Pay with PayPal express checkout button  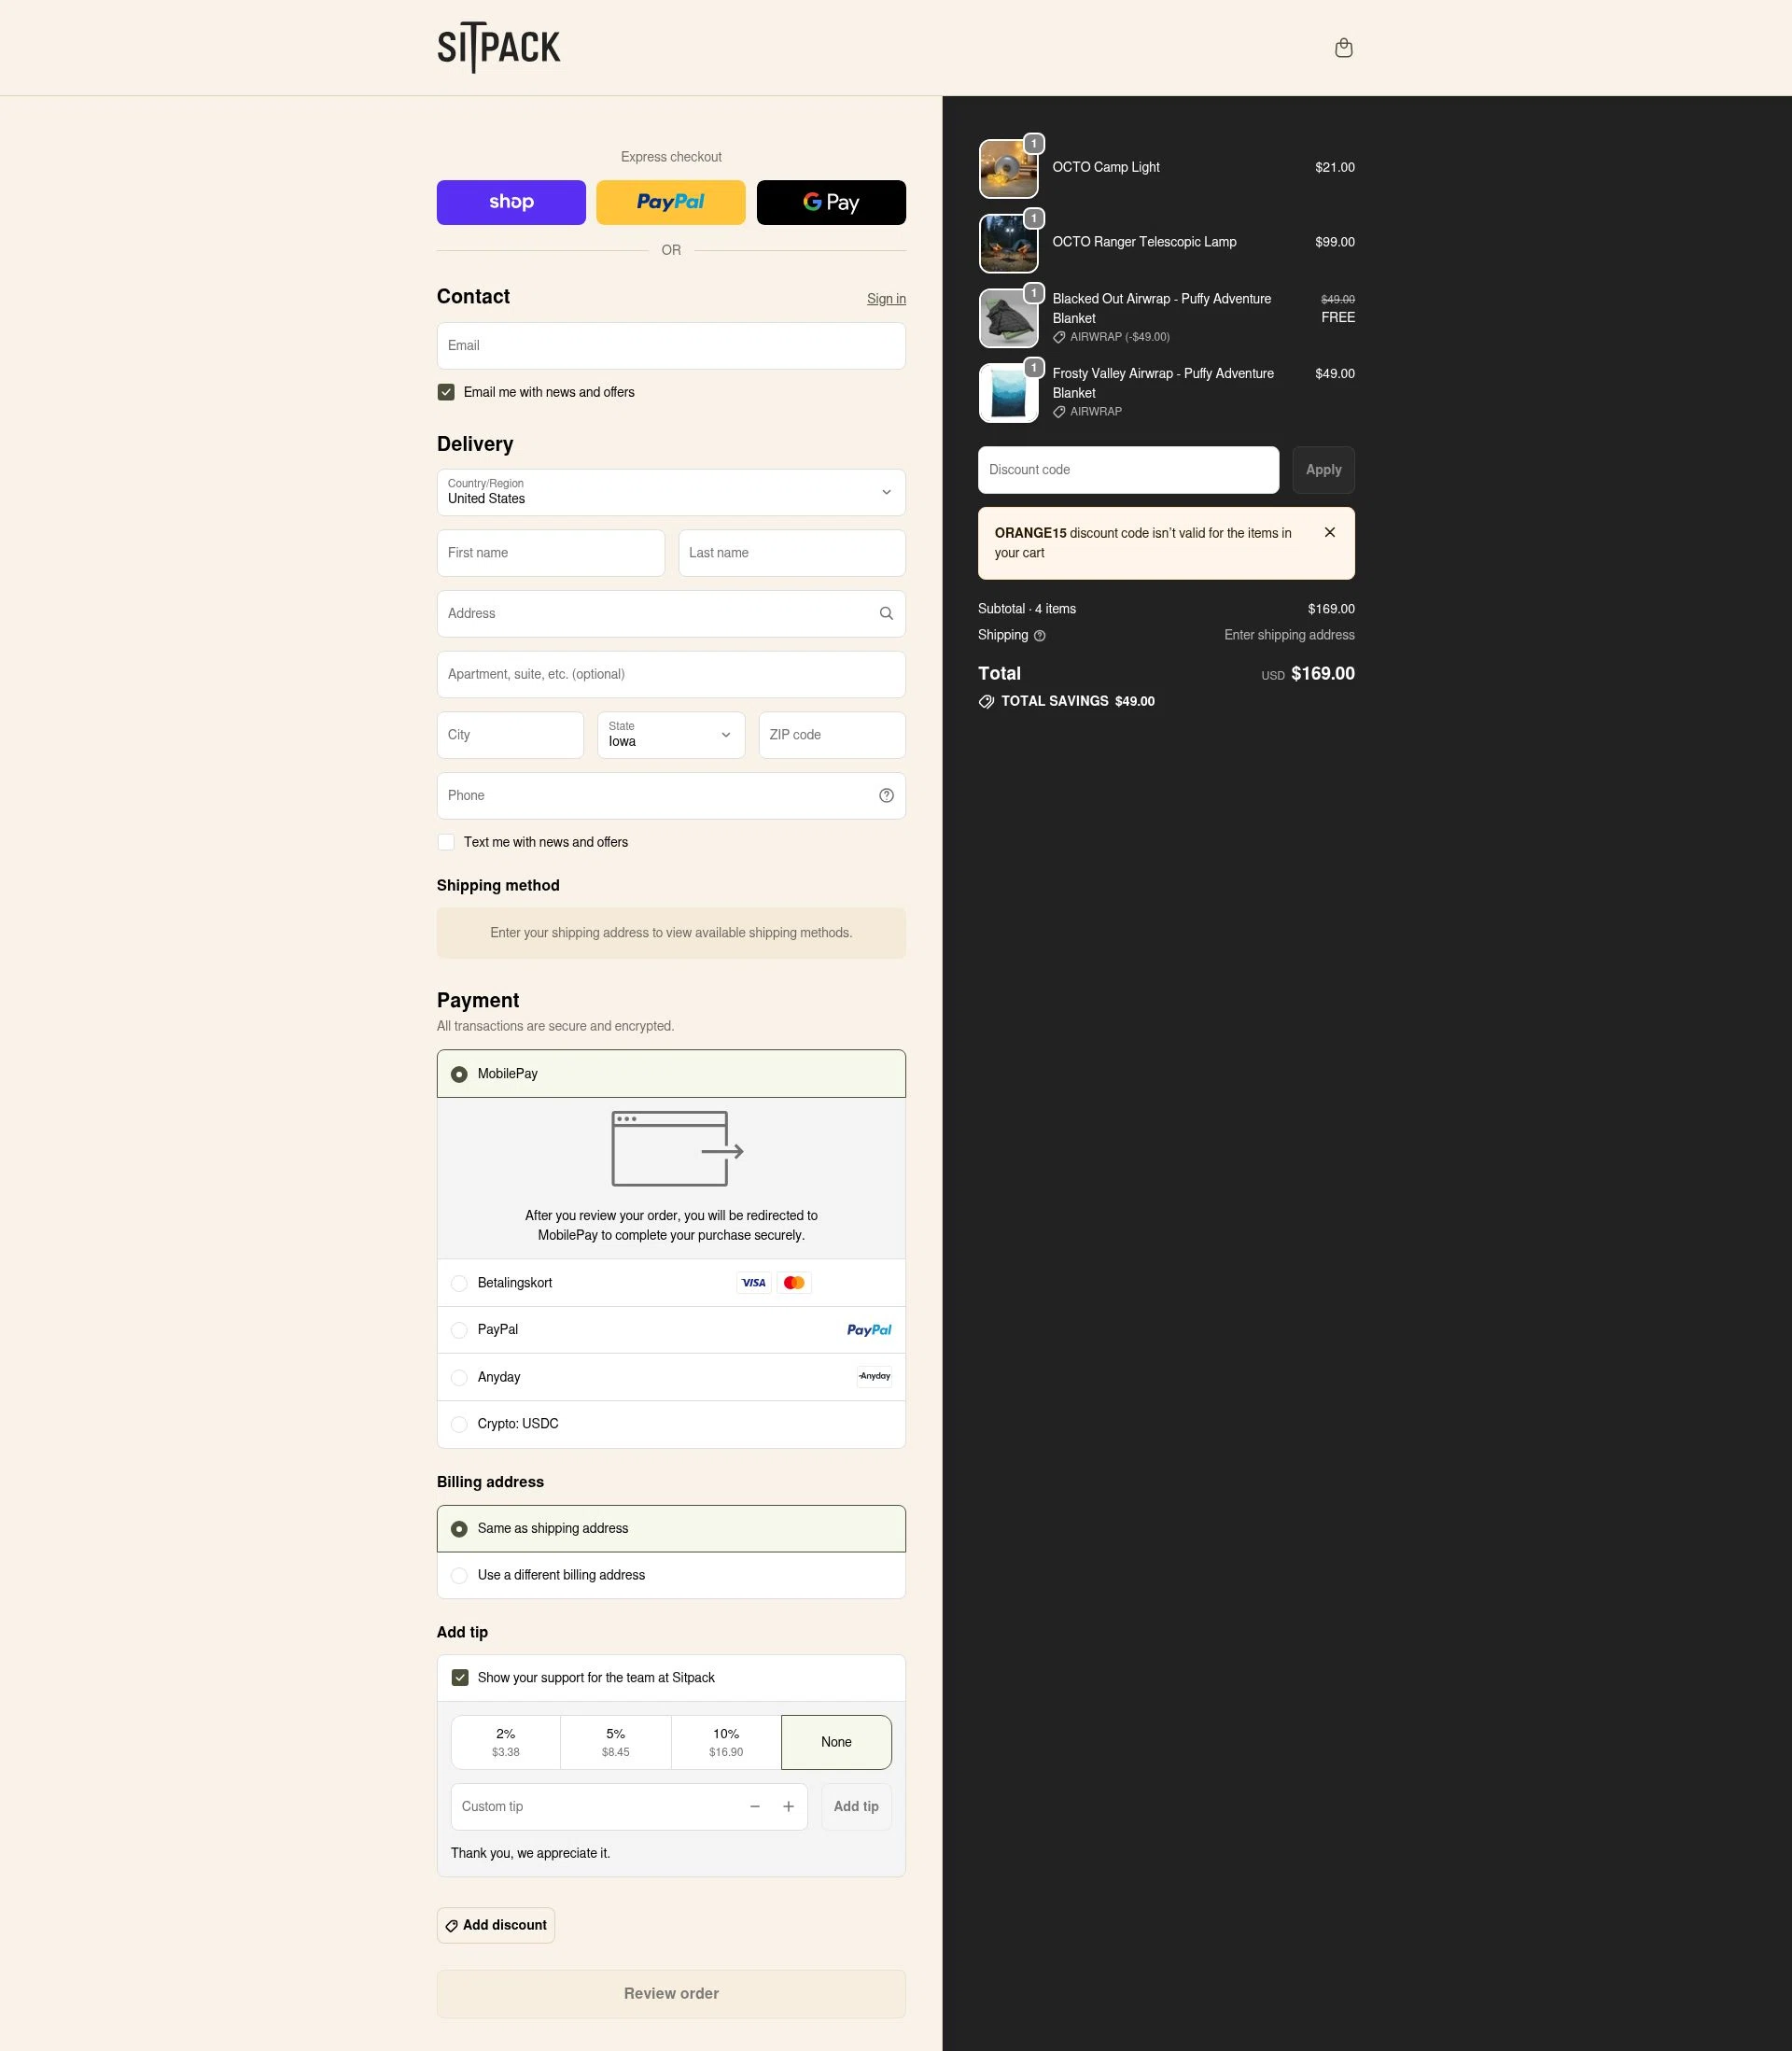pyautogui.click(x=670, y=202)
